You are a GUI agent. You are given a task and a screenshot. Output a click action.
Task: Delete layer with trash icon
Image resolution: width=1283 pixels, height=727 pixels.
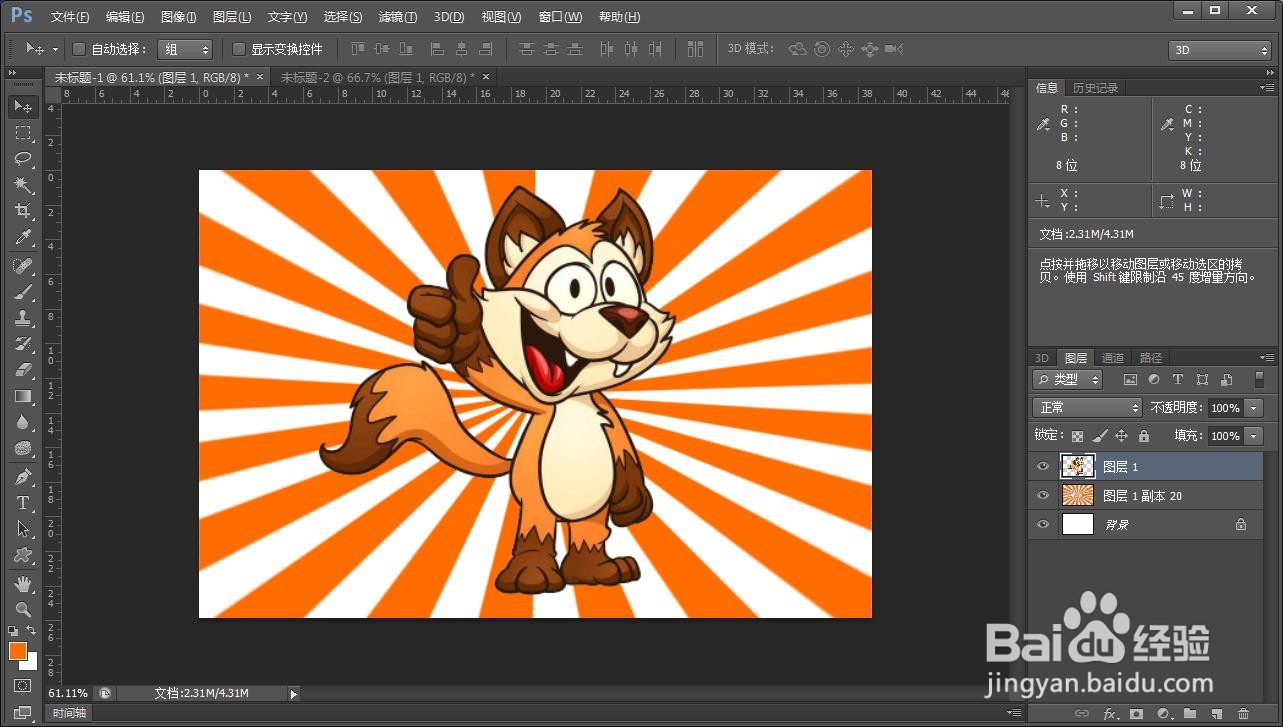click(1244, 714)
